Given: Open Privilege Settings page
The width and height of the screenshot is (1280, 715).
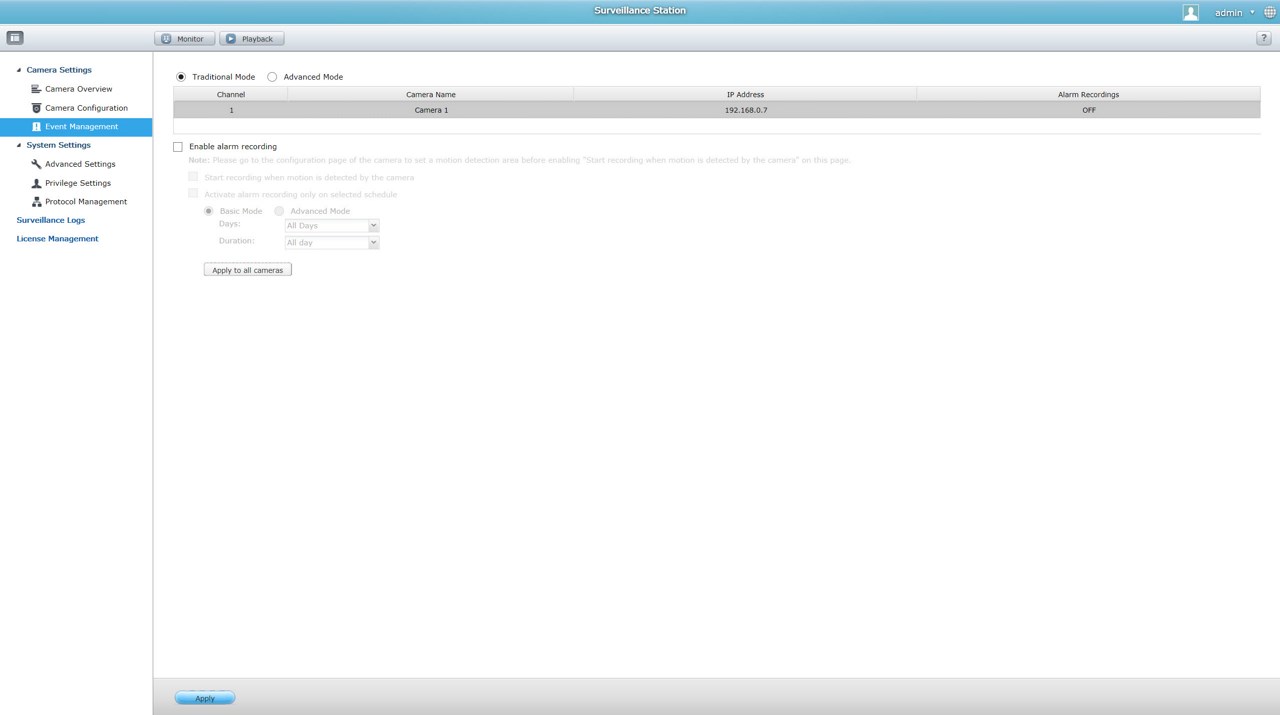Looking at the screenshot, I should coord(78,183).
